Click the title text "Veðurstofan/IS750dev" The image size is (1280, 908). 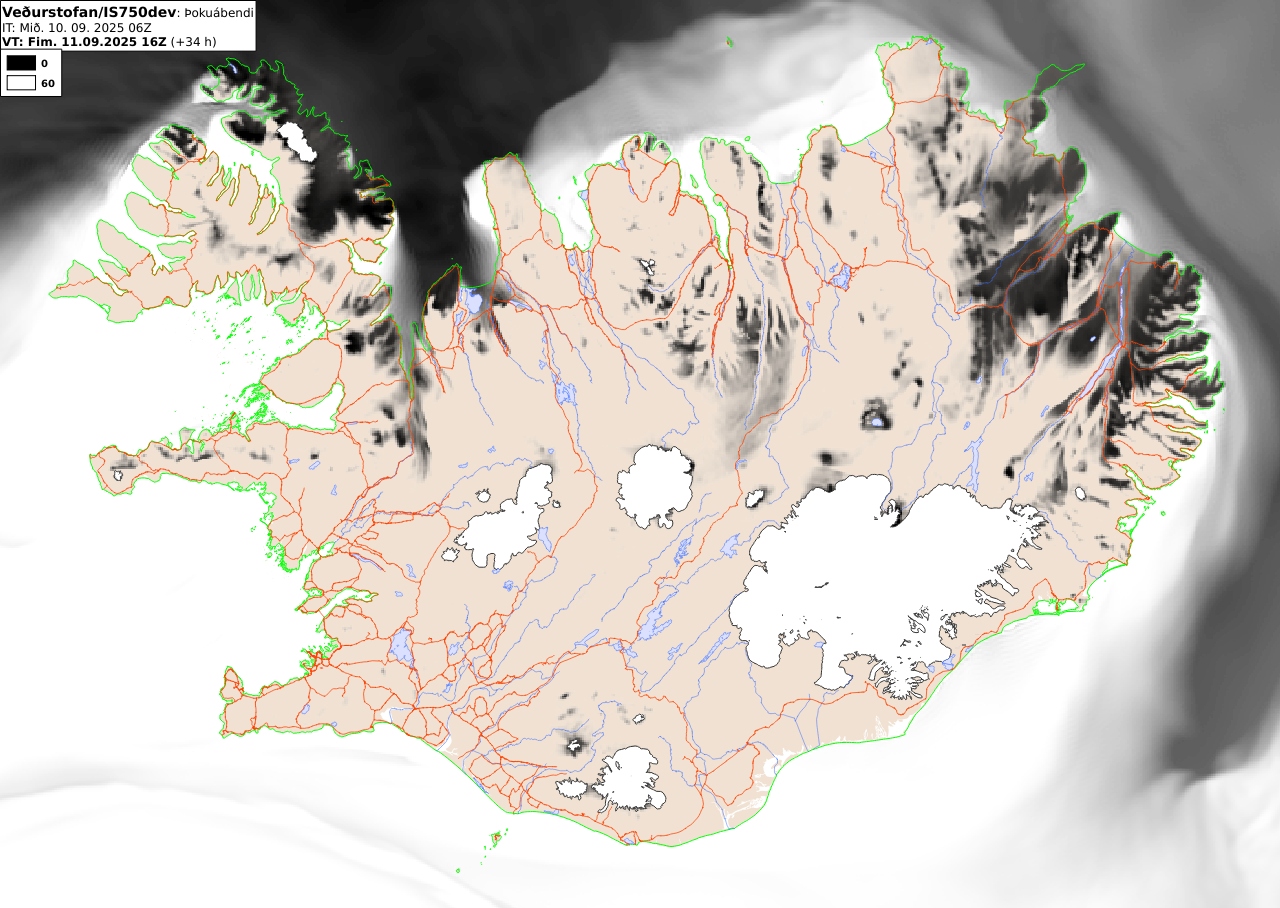click(89, 12)
